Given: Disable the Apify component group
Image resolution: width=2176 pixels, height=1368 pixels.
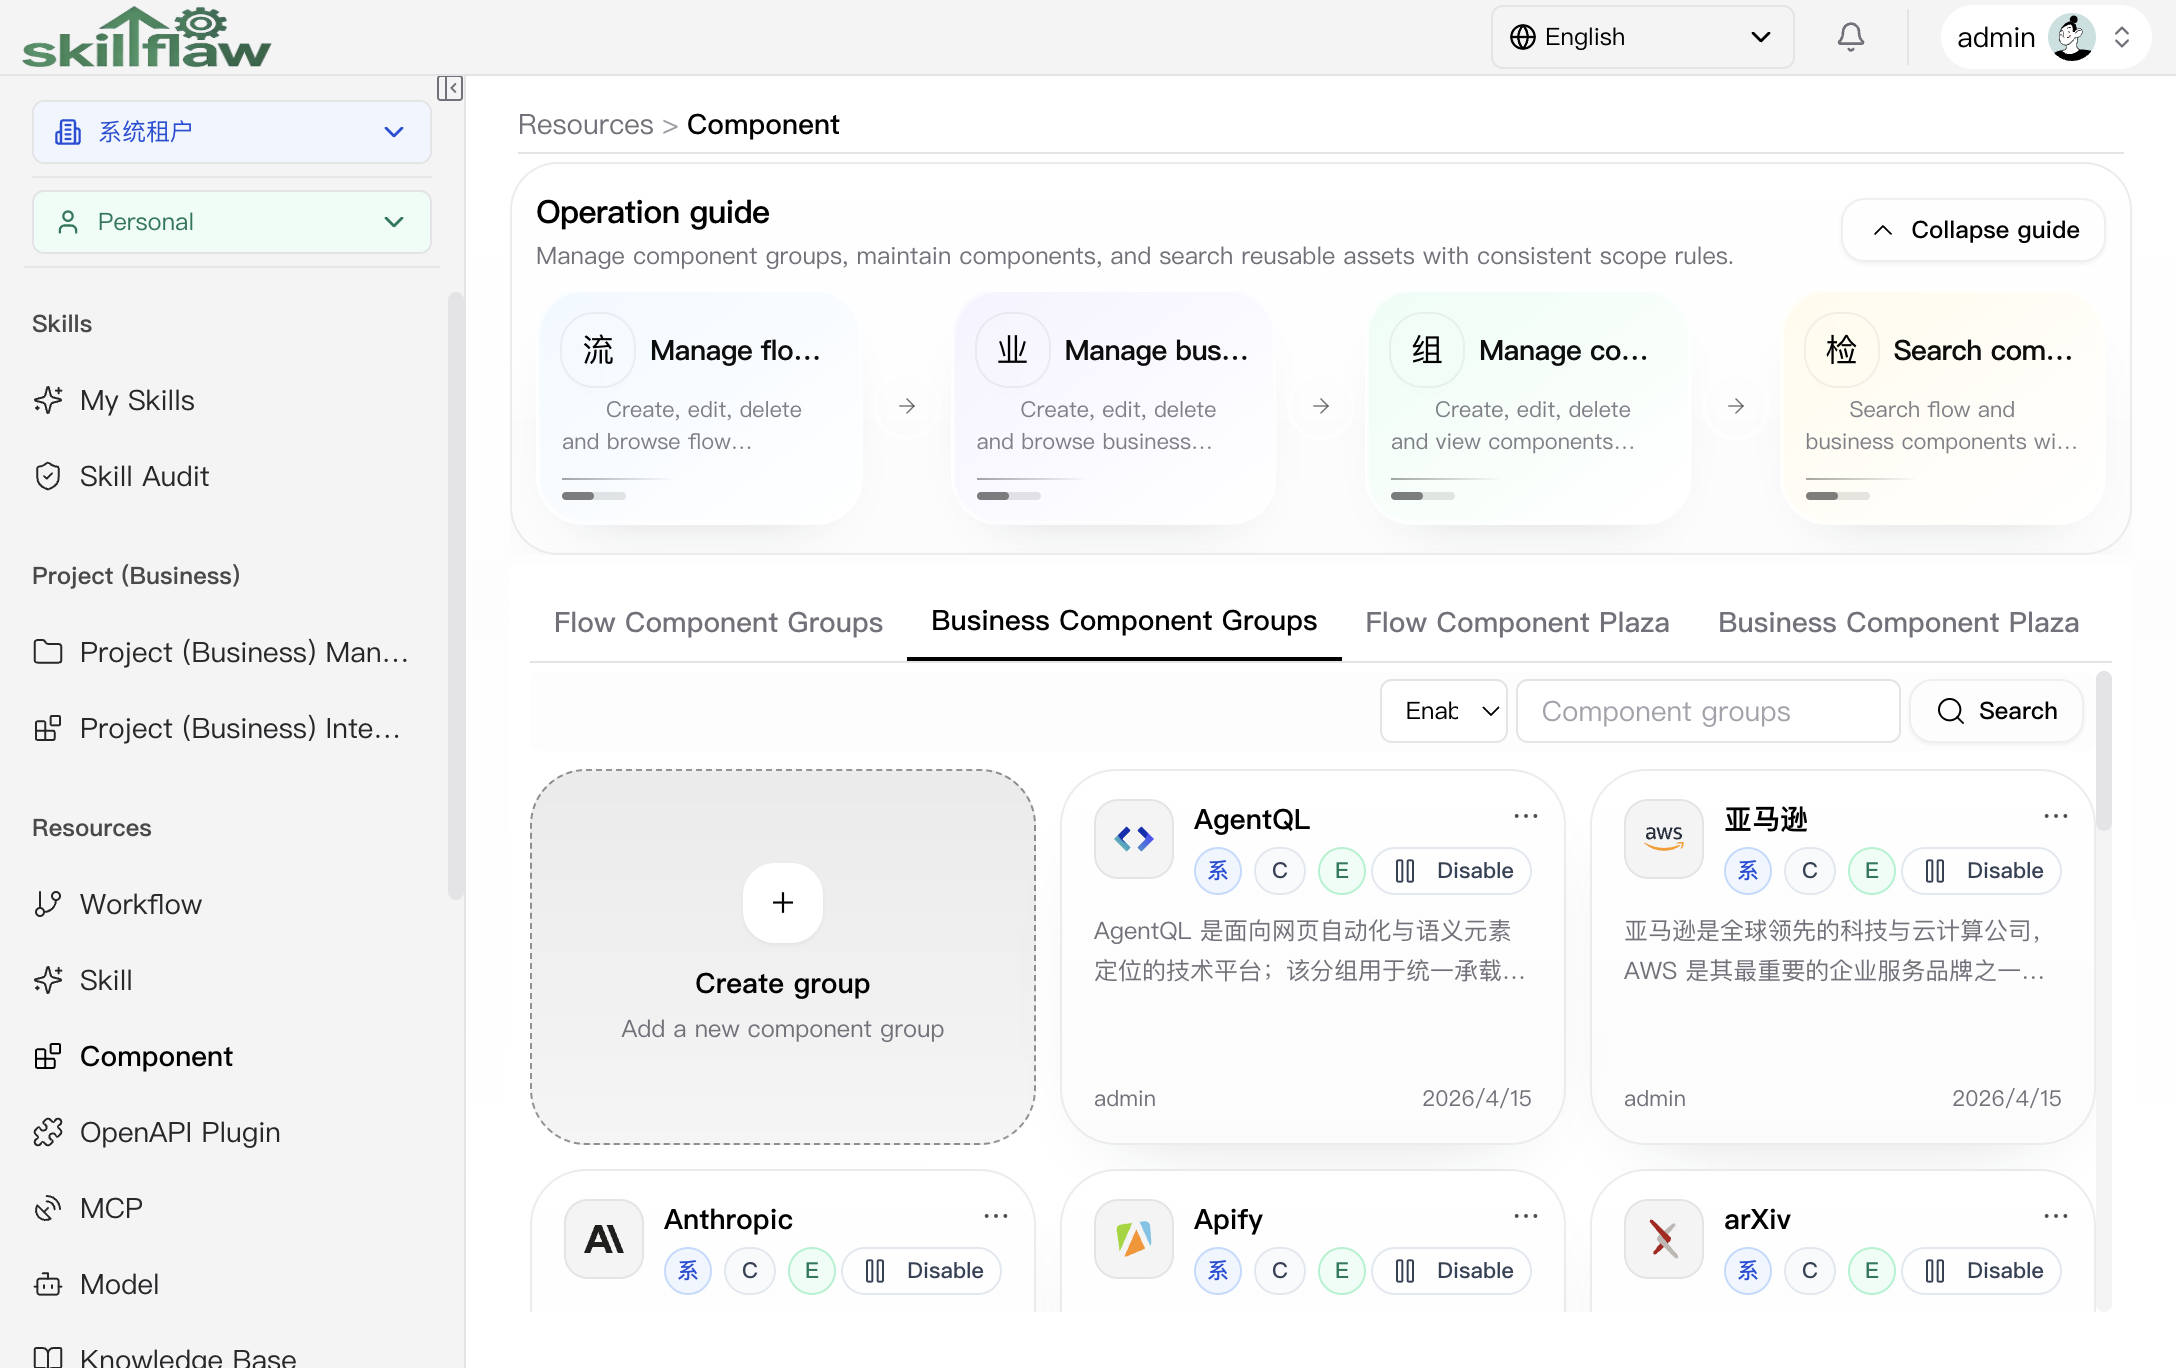Looking at the screenshot, I should tap(1453, 1271).
